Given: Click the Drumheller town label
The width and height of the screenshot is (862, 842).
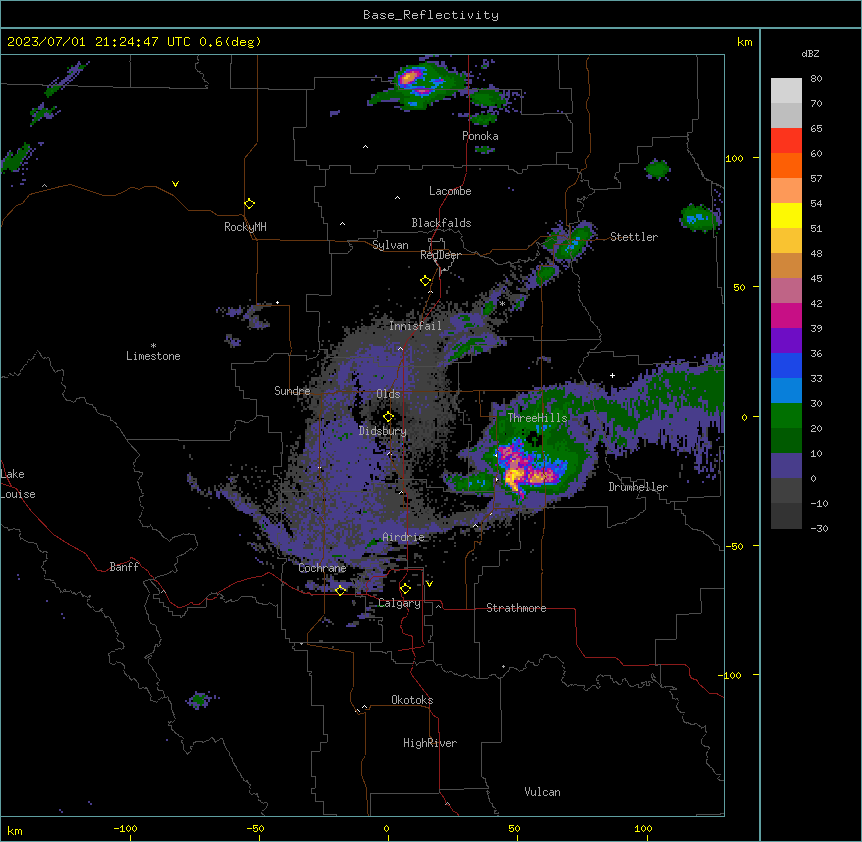Looking at the screenshot, I should click(638, 487).
